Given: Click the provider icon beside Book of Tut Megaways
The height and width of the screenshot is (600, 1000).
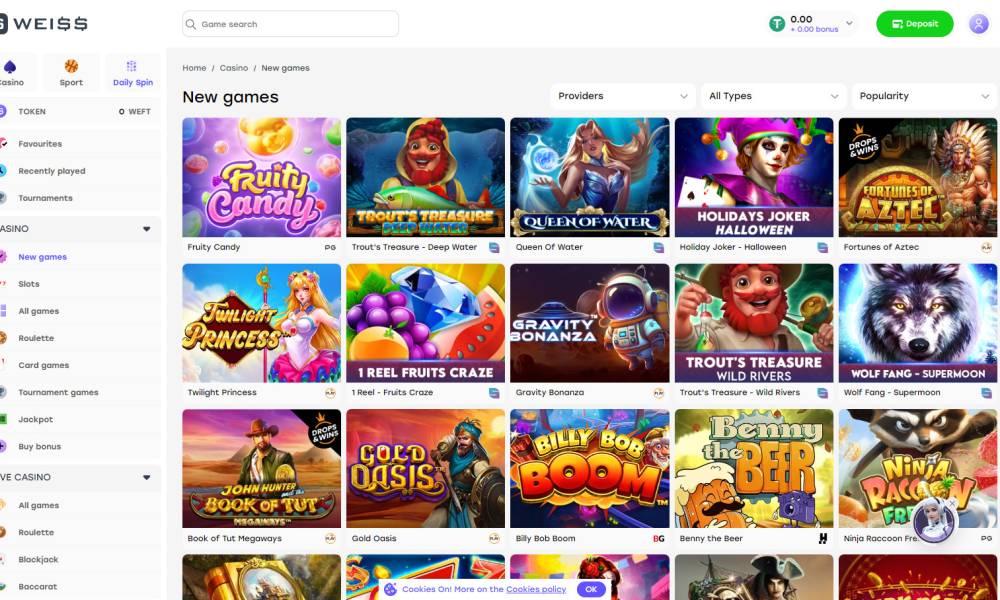Looking at the screenshot, I should coord(330,539).
